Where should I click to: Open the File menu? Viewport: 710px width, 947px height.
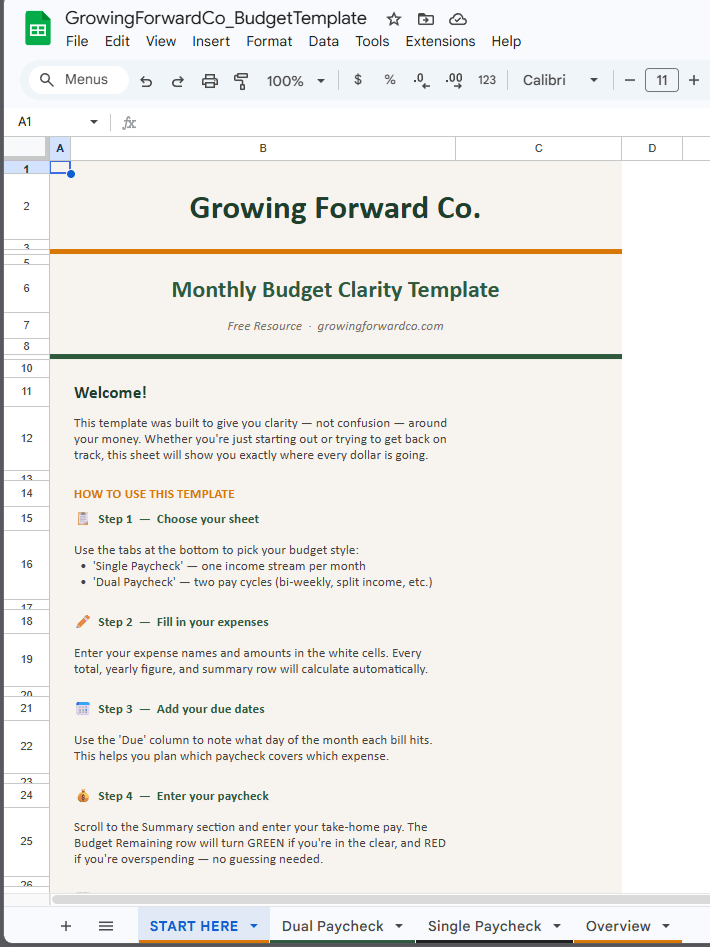(77, 41)
